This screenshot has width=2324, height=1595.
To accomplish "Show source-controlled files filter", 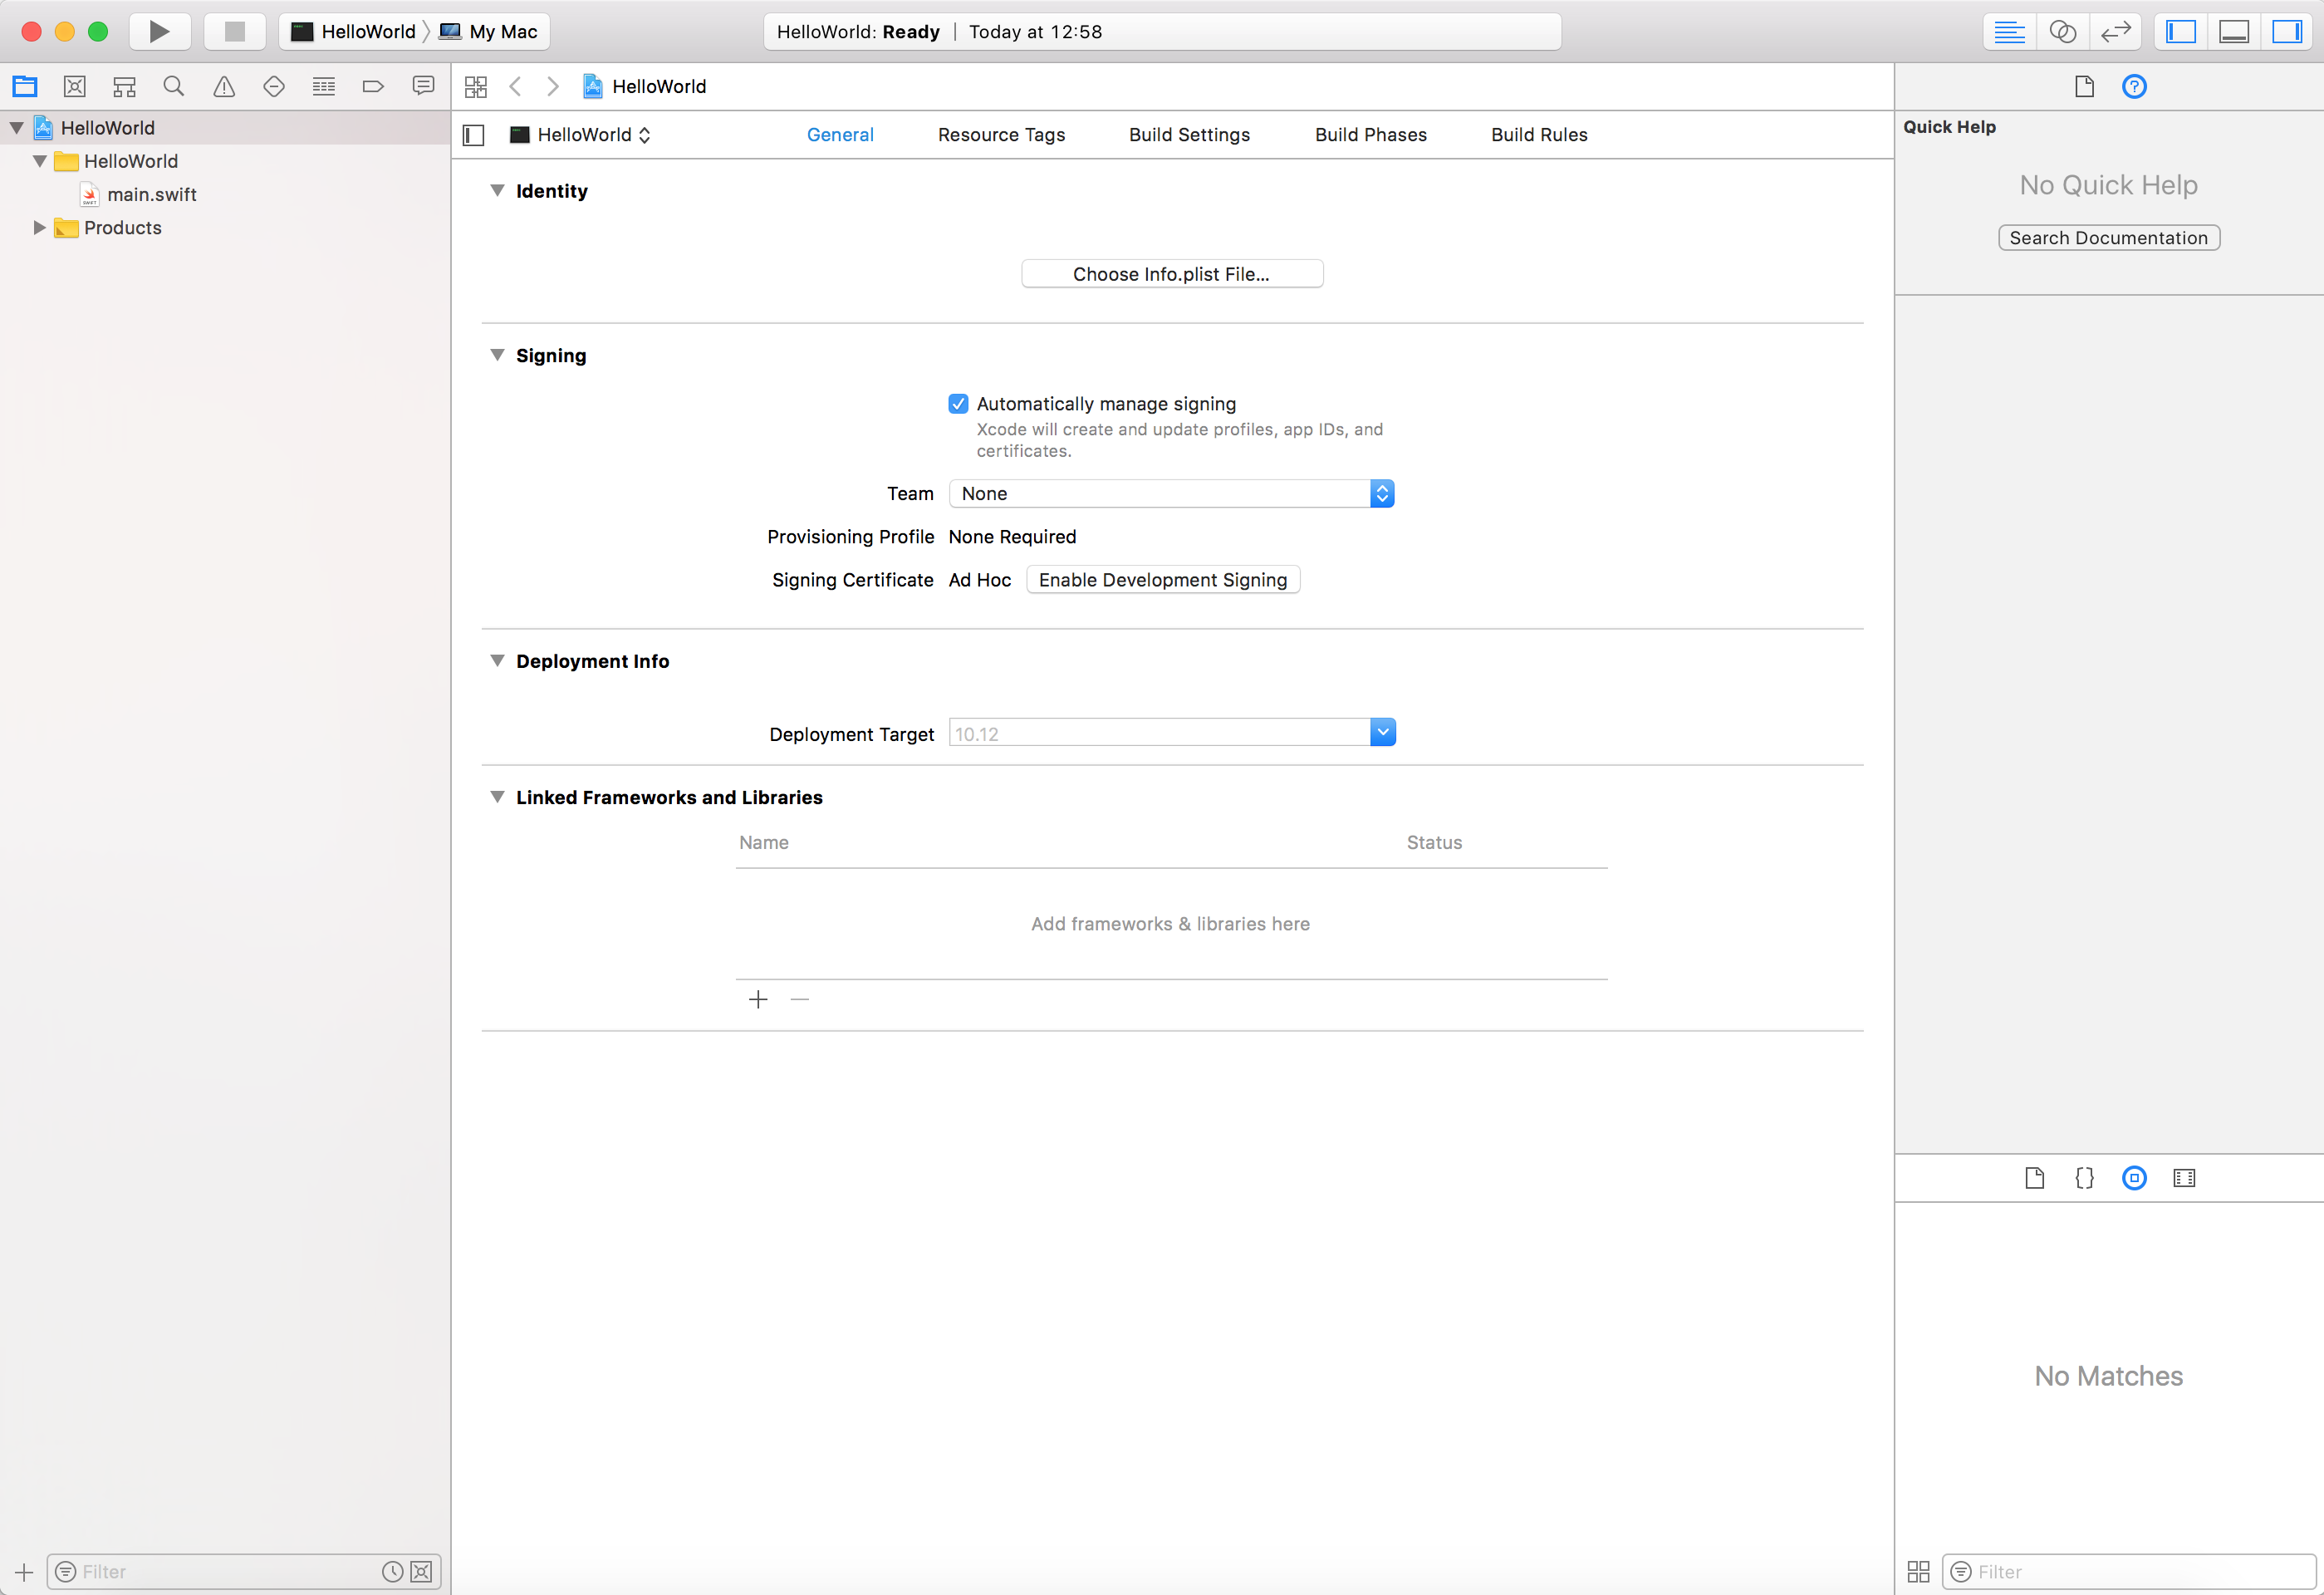I will point(422,1572).
